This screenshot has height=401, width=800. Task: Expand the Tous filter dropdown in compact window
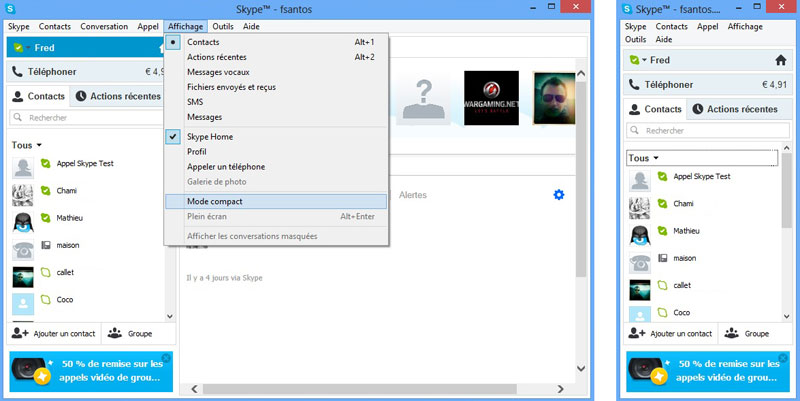tap(656, 158)
